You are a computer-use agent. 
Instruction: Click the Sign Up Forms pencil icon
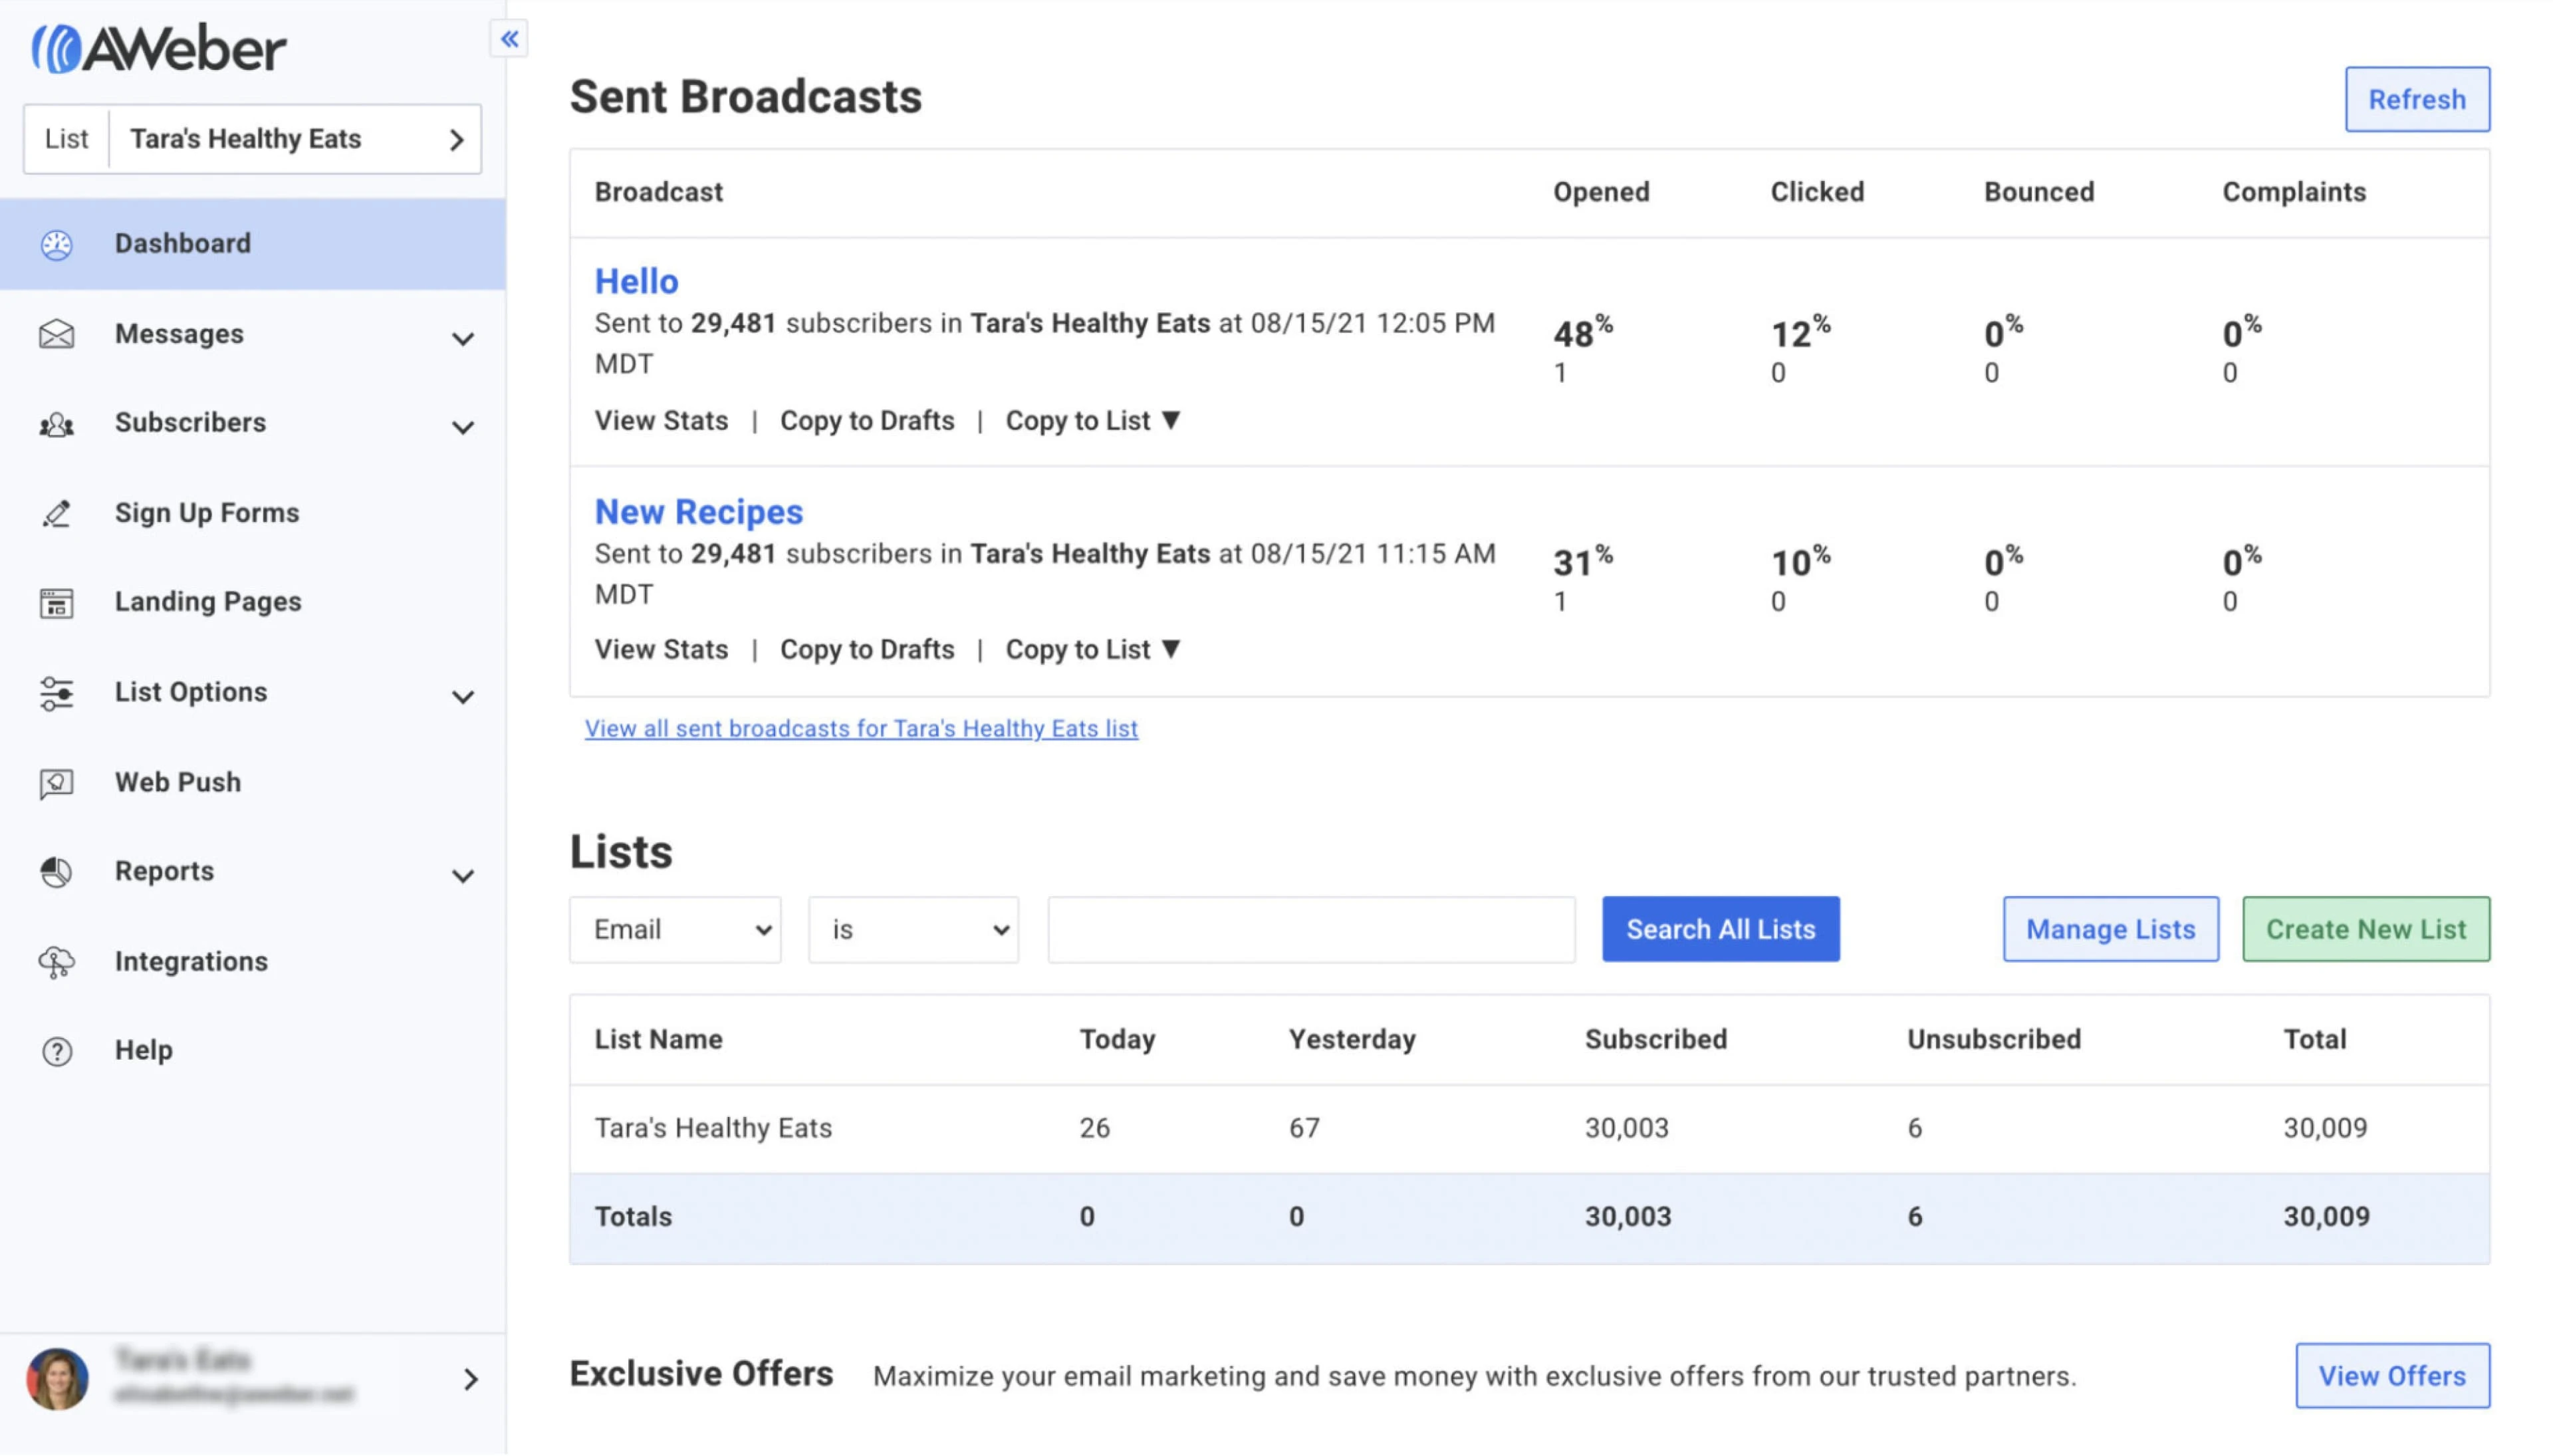coord(56,513)
